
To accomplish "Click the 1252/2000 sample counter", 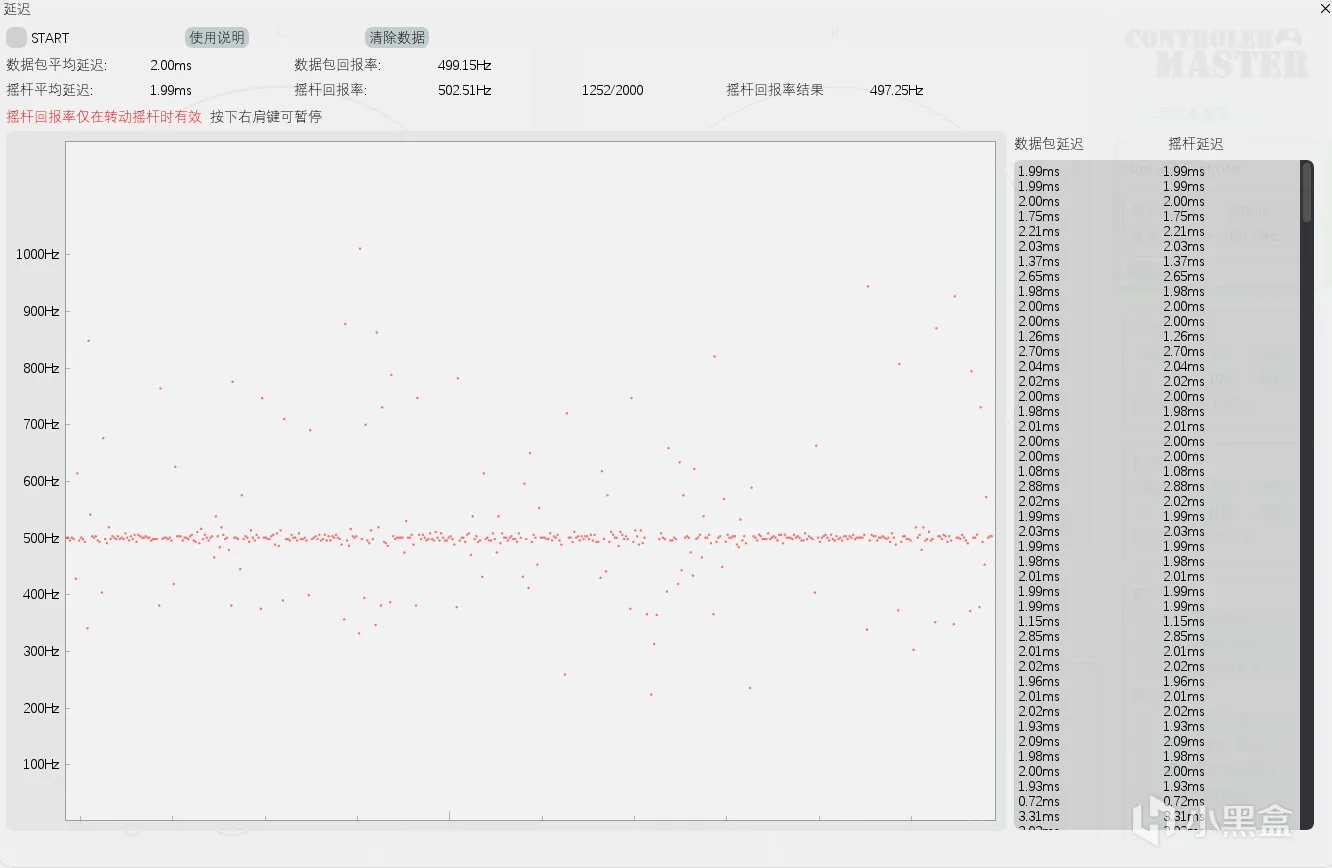I will [612, 90].
